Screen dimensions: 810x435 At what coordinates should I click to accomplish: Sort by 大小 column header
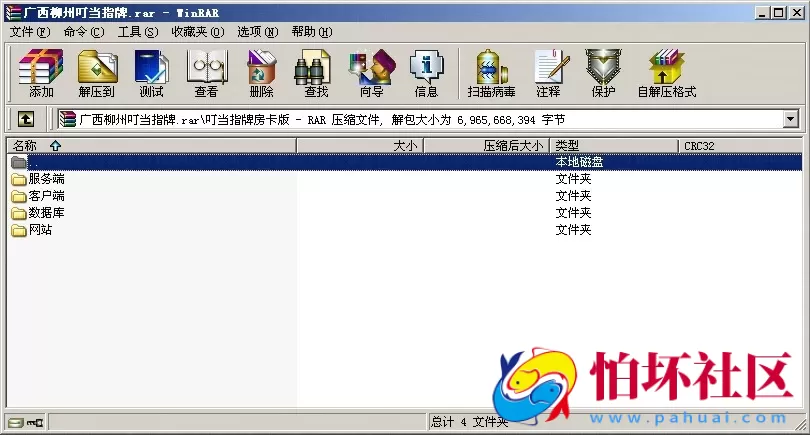point(360,146)
